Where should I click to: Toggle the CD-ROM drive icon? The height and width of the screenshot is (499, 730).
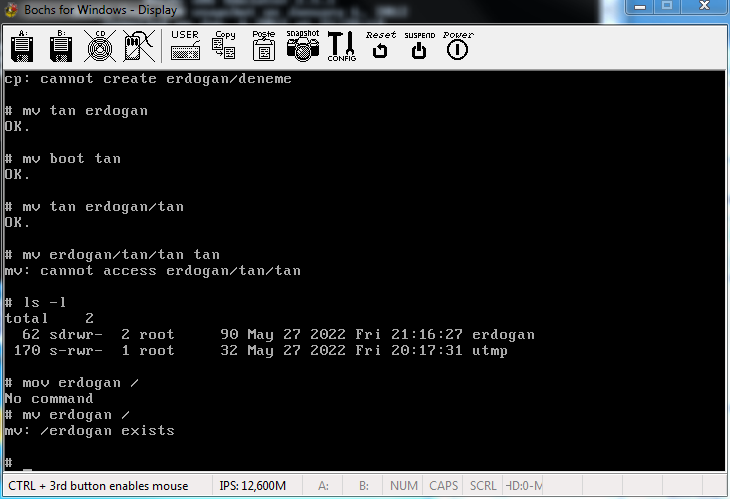point(99,46)
